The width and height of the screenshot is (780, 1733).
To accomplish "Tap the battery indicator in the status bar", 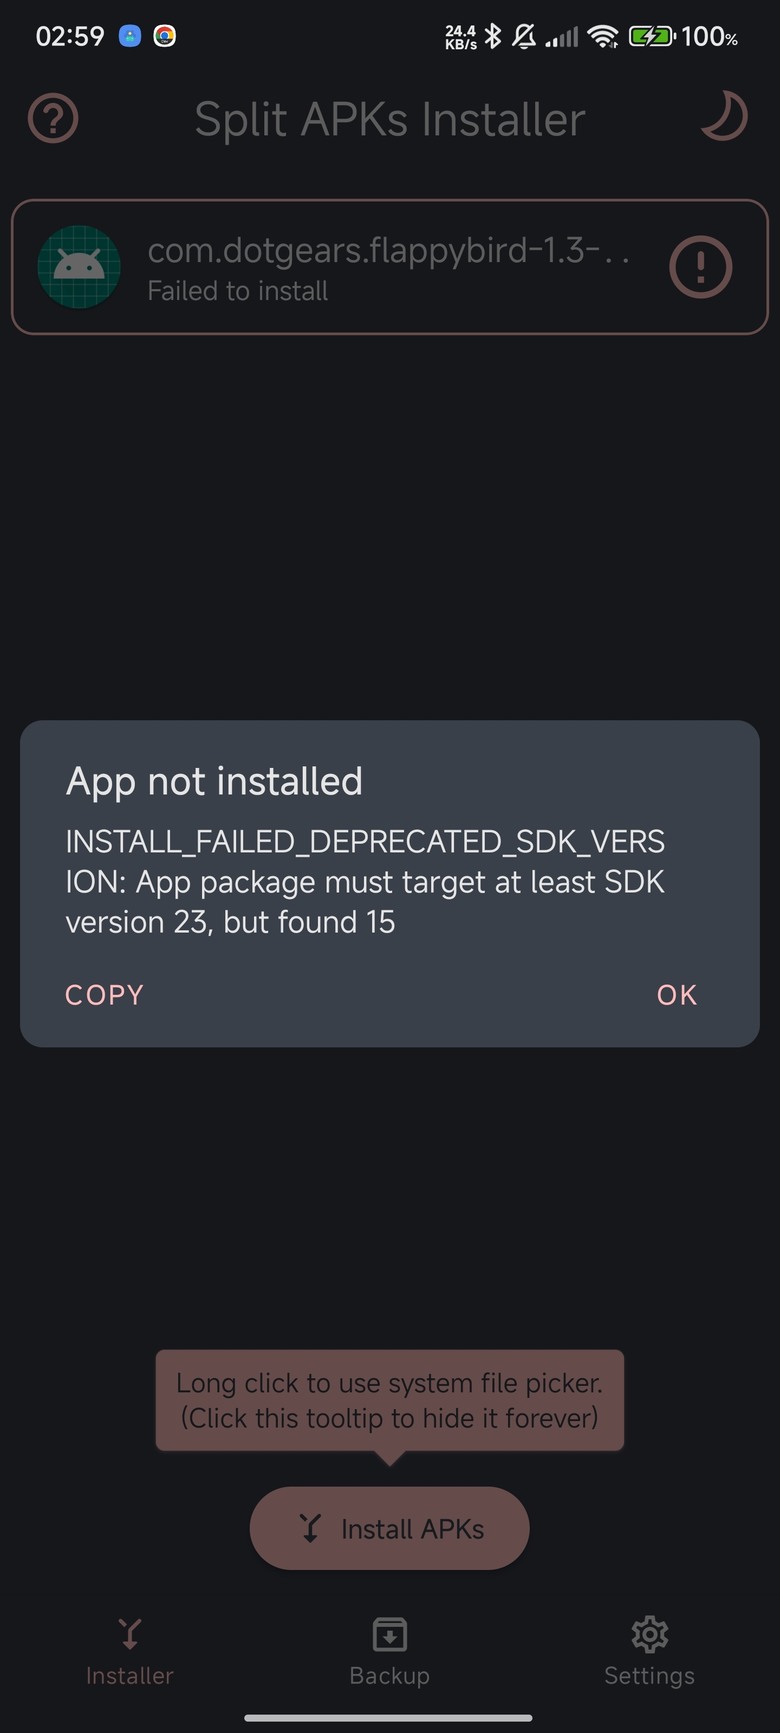I will click(x=652, y=37).
